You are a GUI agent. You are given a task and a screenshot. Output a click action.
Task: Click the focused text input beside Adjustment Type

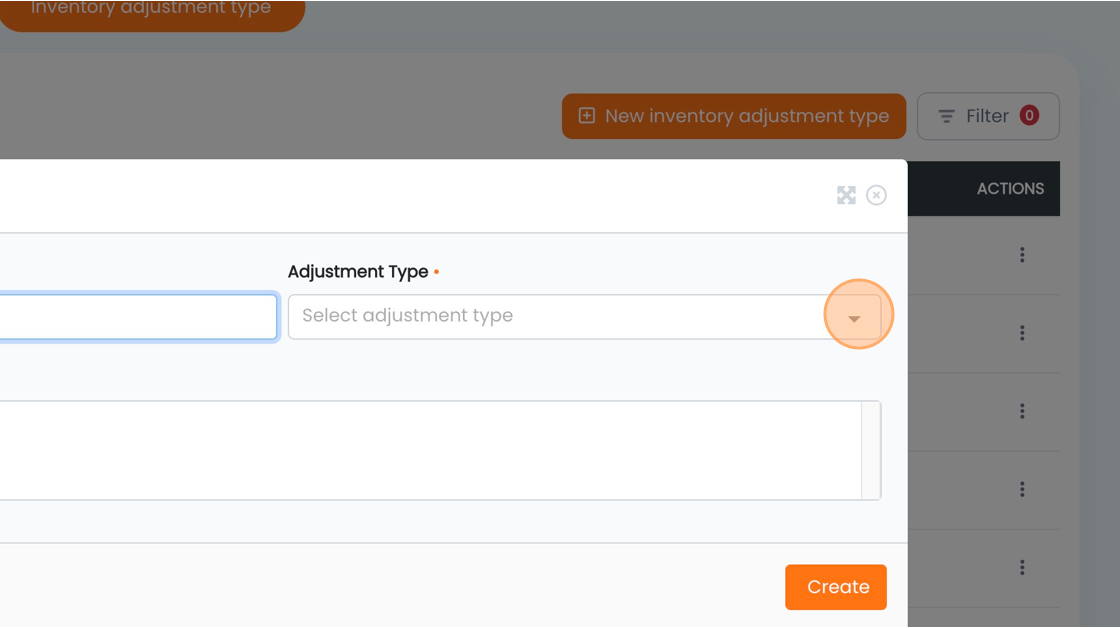click(x=138, y=317)
